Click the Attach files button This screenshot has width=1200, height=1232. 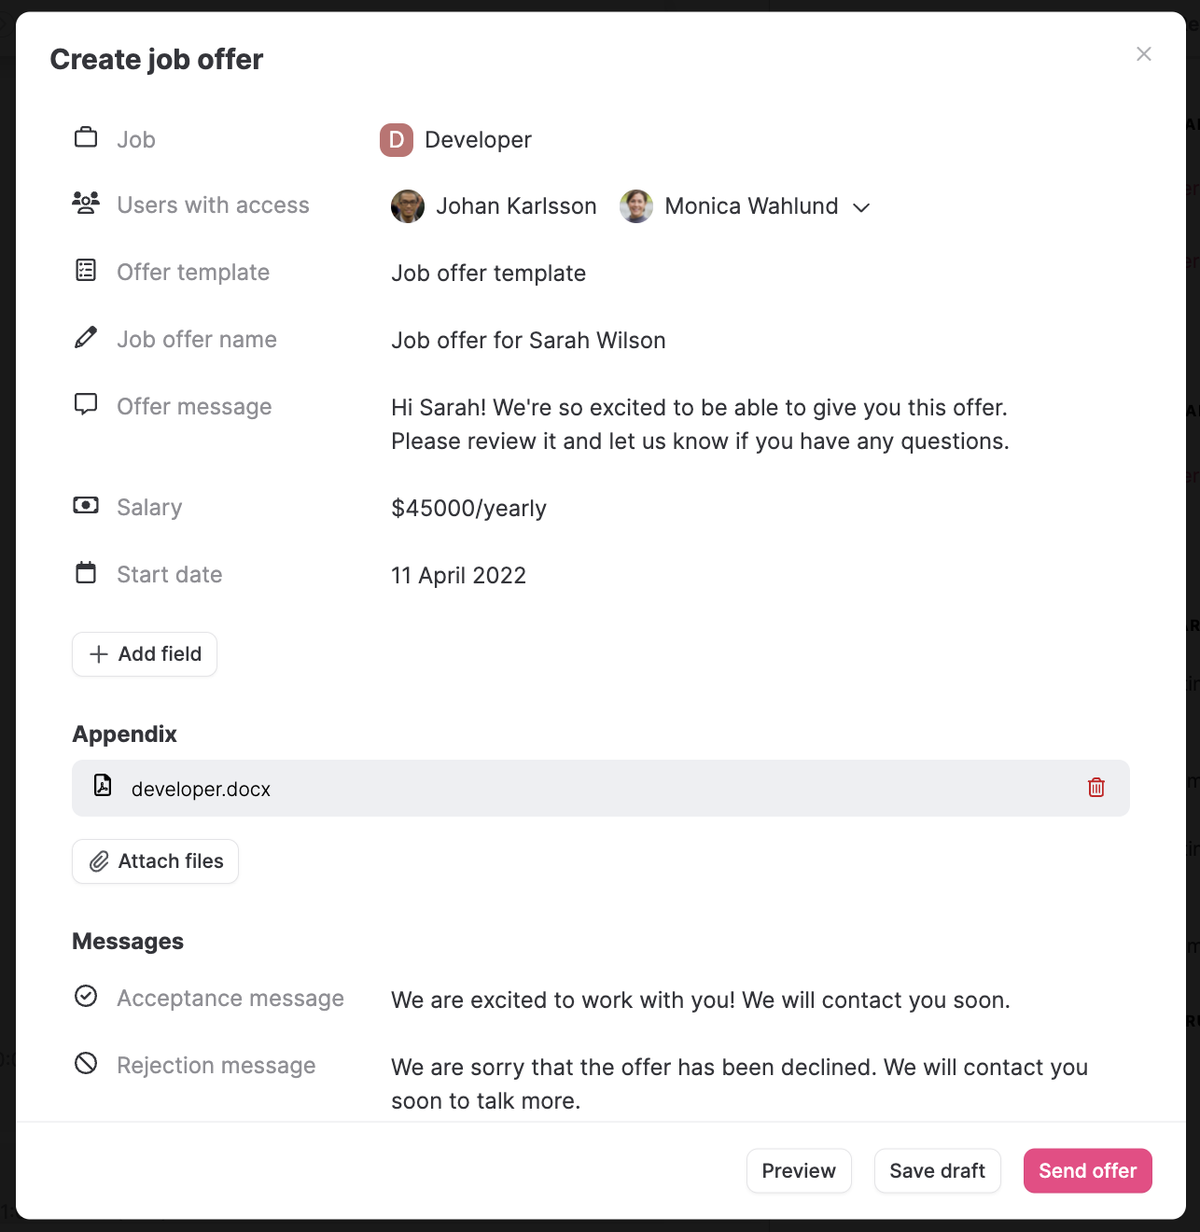(155, 861)
